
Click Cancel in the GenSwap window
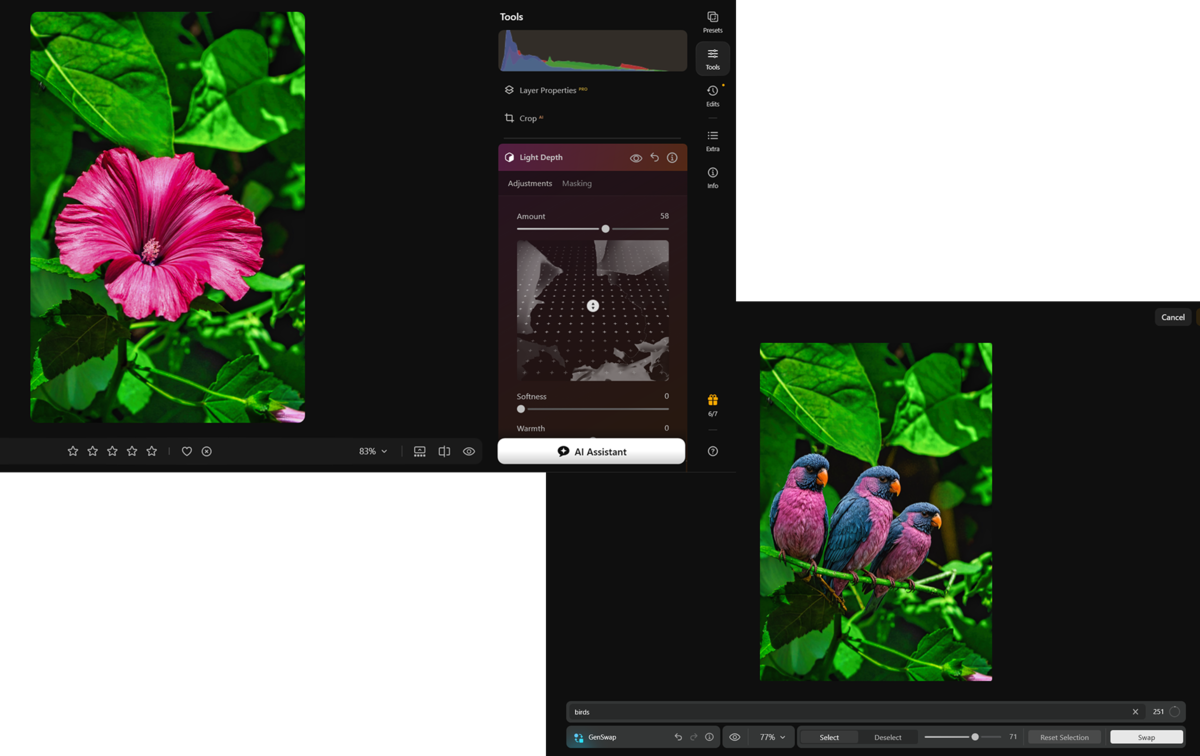coord(1173,317)
